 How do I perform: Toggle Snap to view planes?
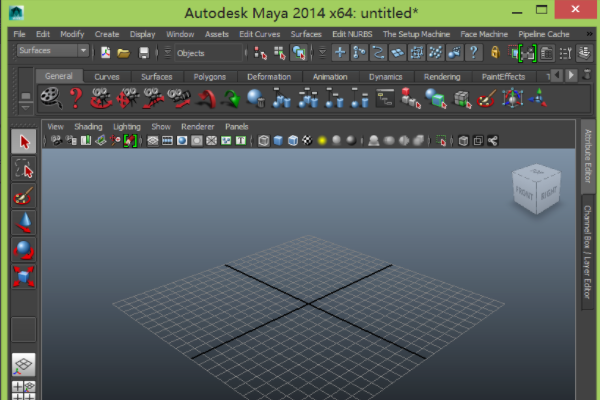(397, 52)
